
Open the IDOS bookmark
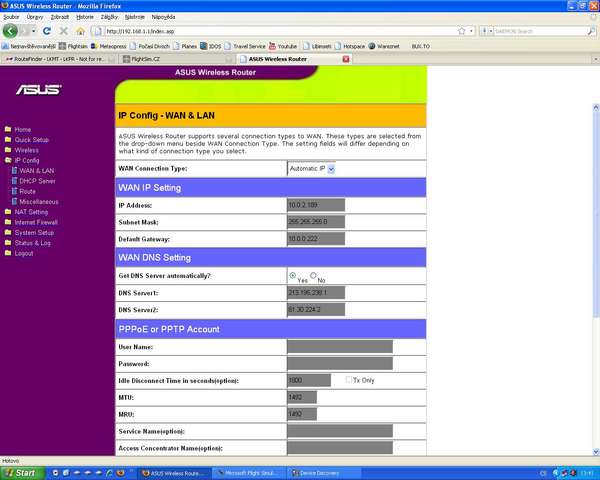point(211,46)
